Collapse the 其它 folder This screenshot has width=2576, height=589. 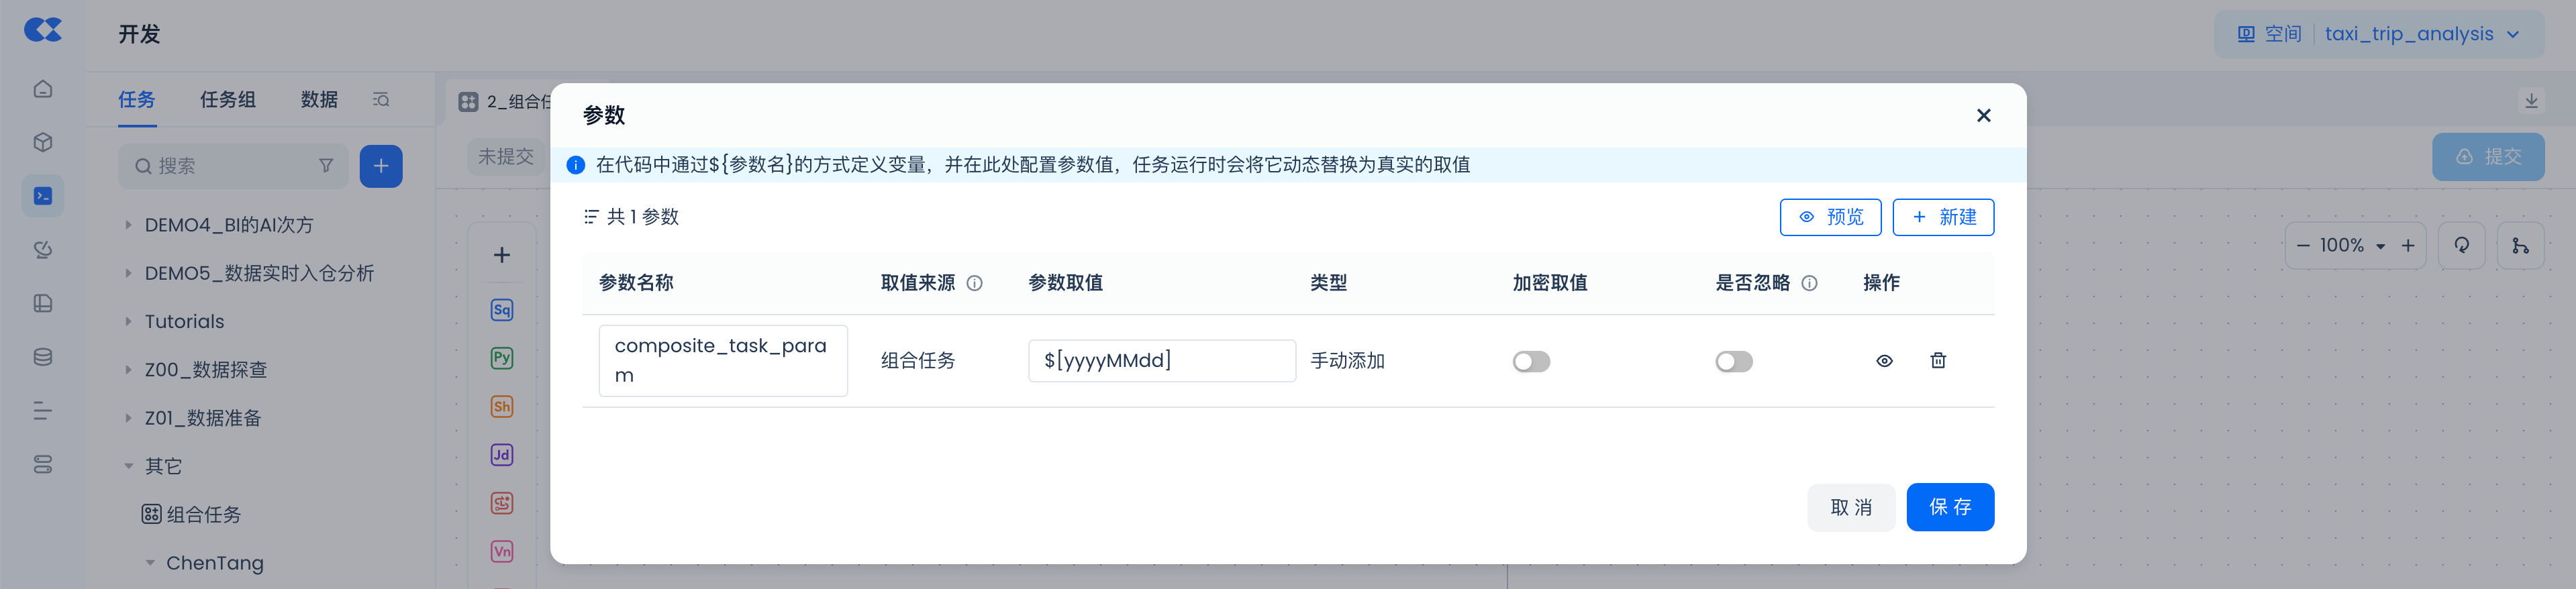pos(128,466)
